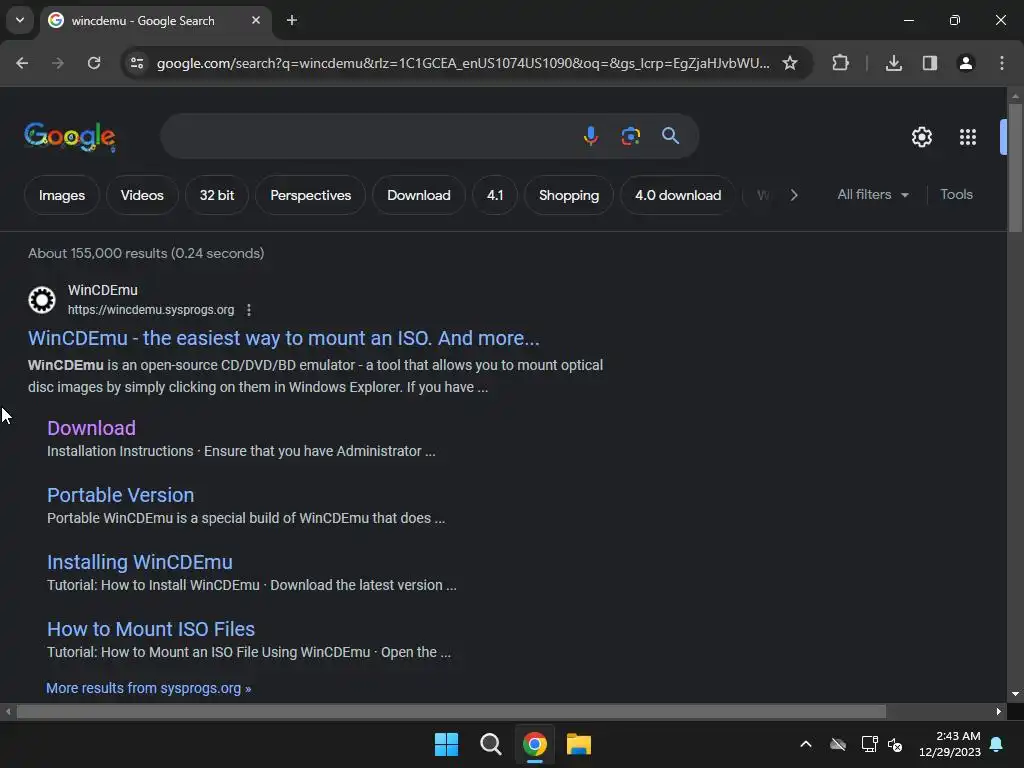1024x768 pixels.
Task: Show more filter chips with right chevron
Action: 793,195
